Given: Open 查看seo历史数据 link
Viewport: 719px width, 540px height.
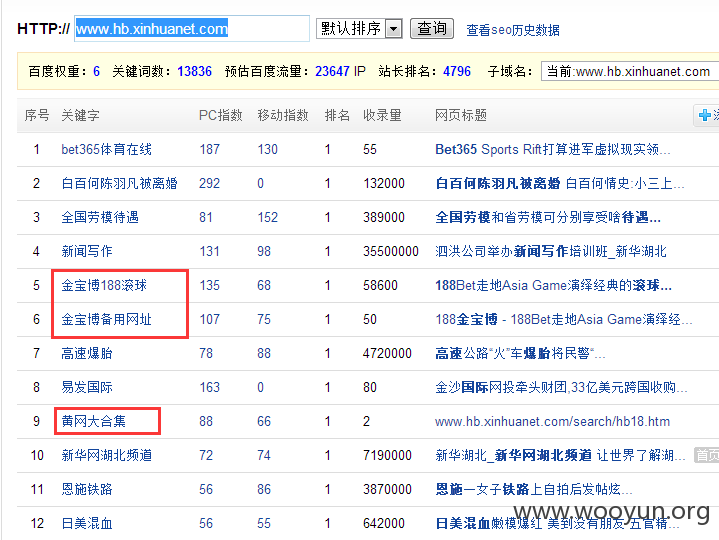Looking at the screenshot, I should point(513,30).
